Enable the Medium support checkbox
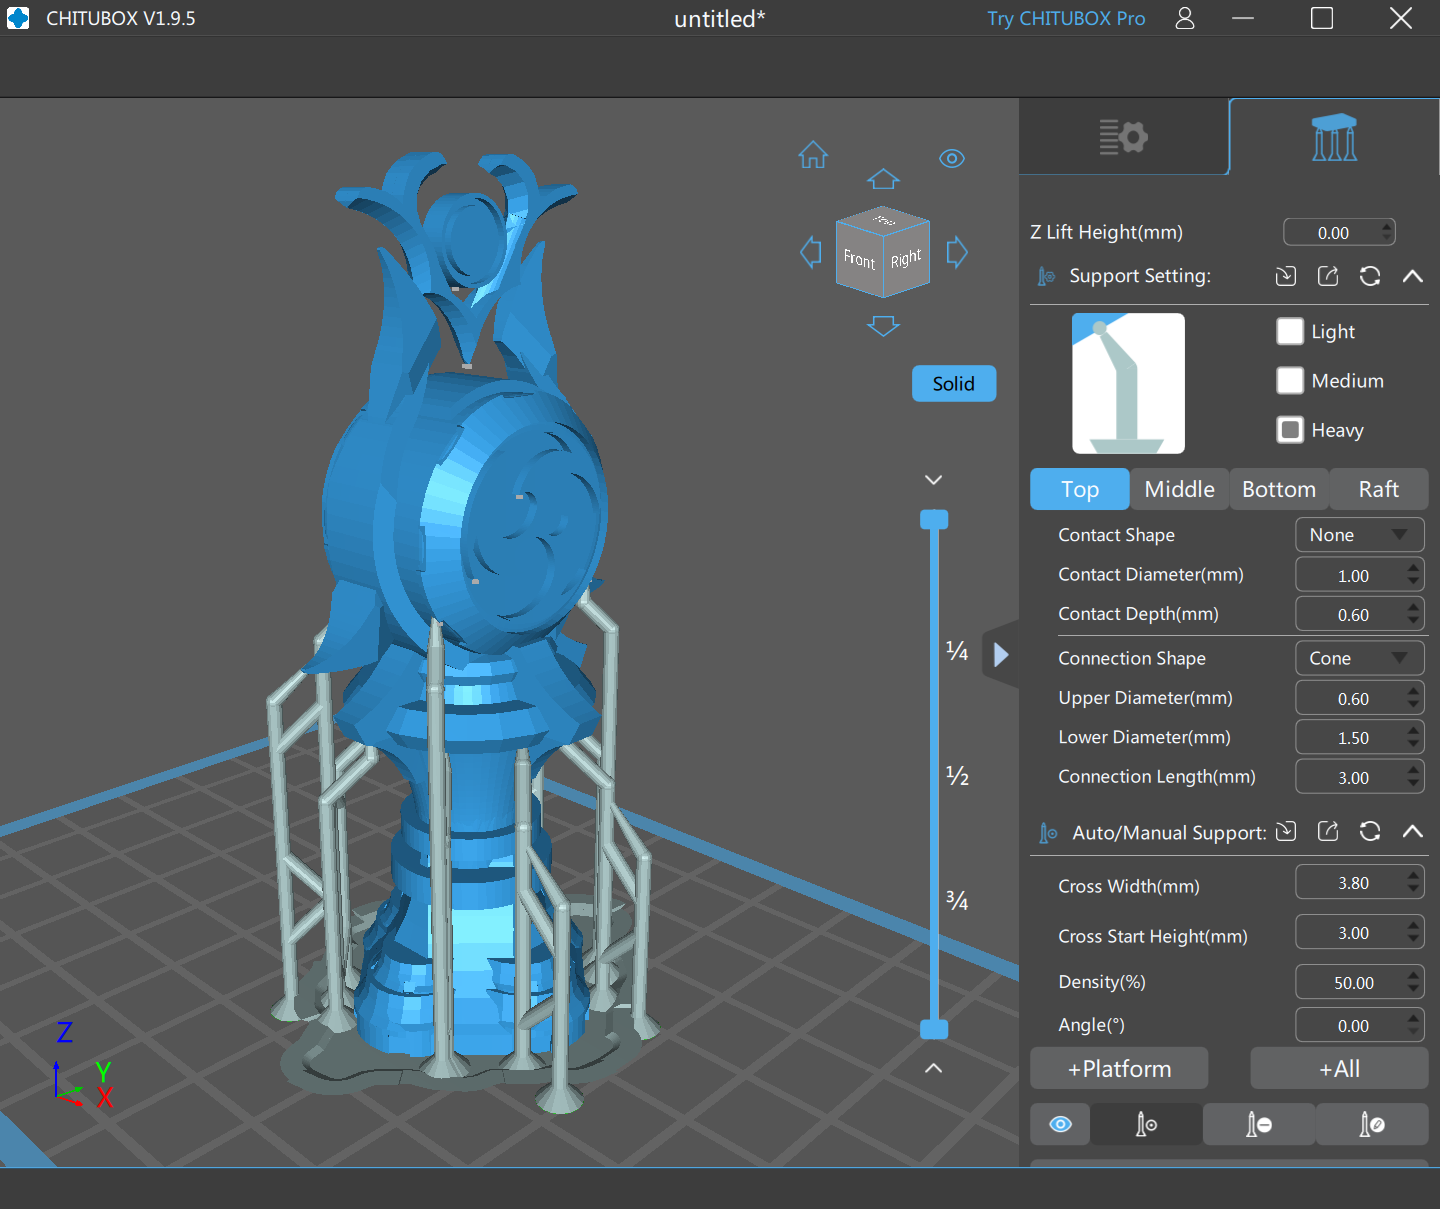Image resolution: width=1440 pixels, height=1209 pixels. 1290,380
